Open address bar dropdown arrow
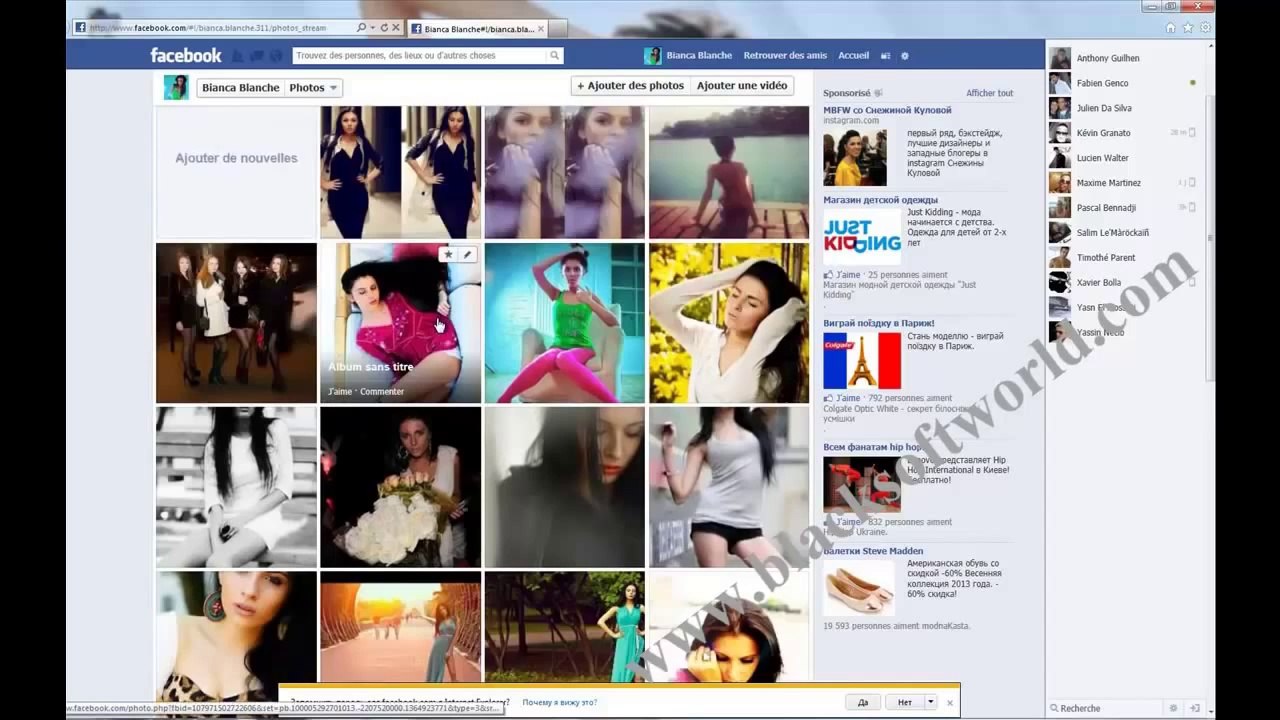Viewport: 1280px width, 720px height. [x=372, y=28]
